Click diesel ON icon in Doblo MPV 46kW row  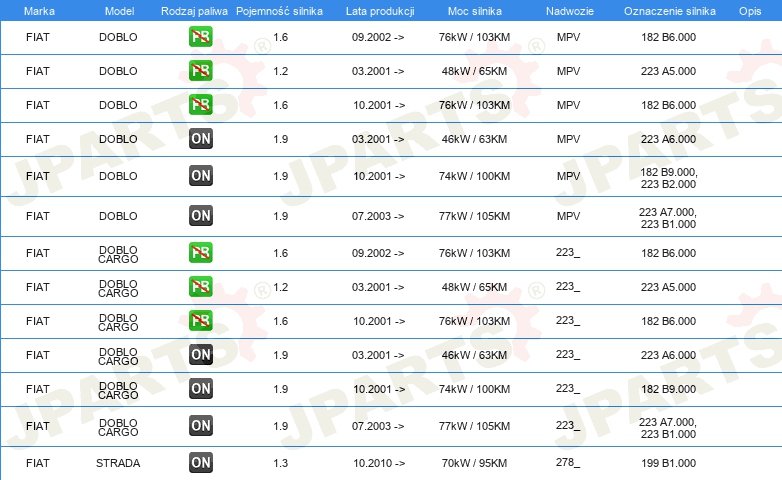click(200, 138)
